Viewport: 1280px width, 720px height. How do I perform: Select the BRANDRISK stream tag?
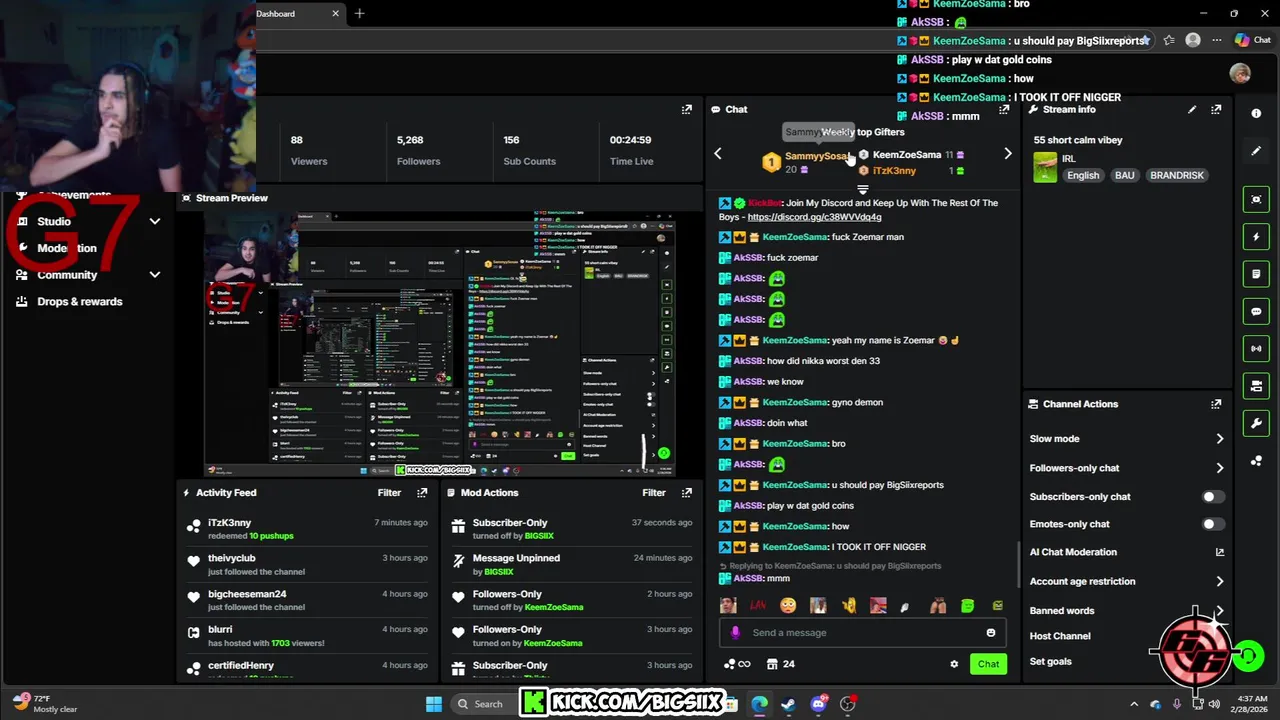click(x=1177, y=175)
